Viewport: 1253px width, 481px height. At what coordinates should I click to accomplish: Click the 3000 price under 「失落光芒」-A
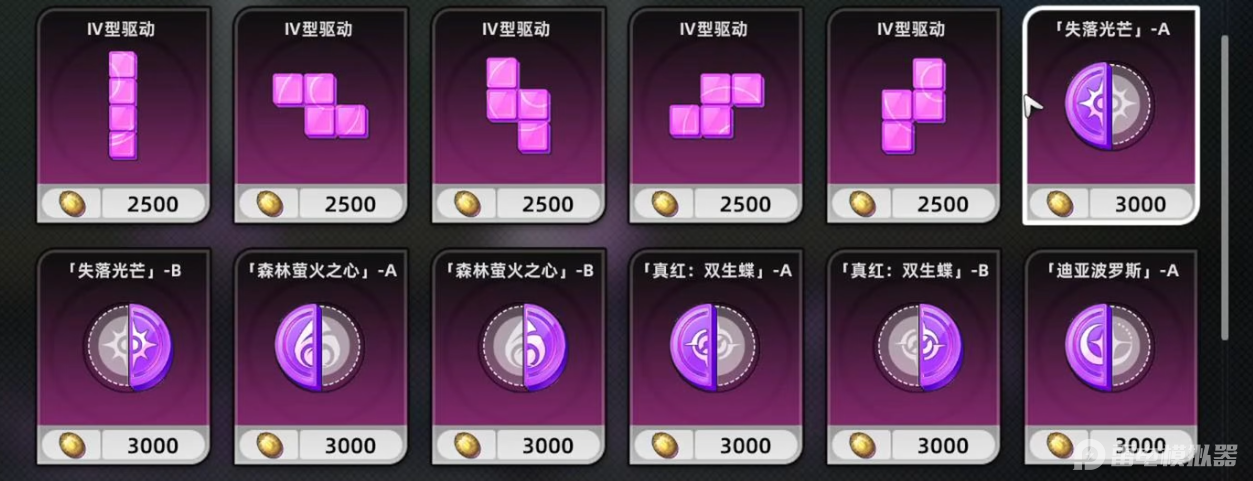[1140, 204]
